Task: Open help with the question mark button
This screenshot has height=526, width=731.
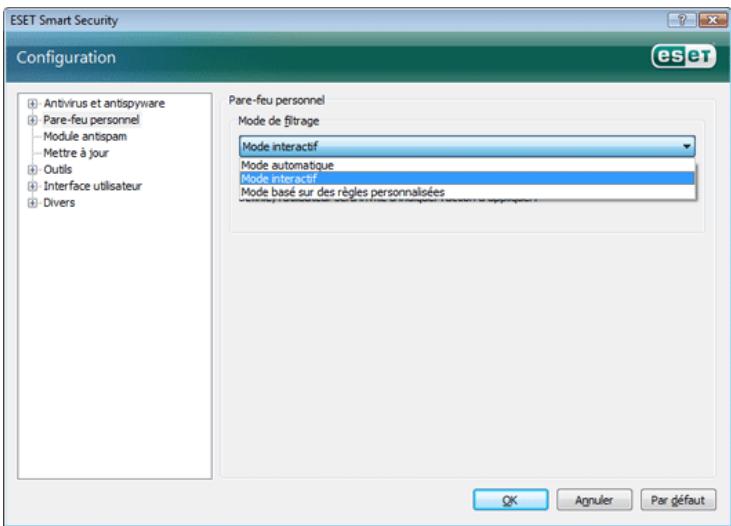Action: [682, 20]
